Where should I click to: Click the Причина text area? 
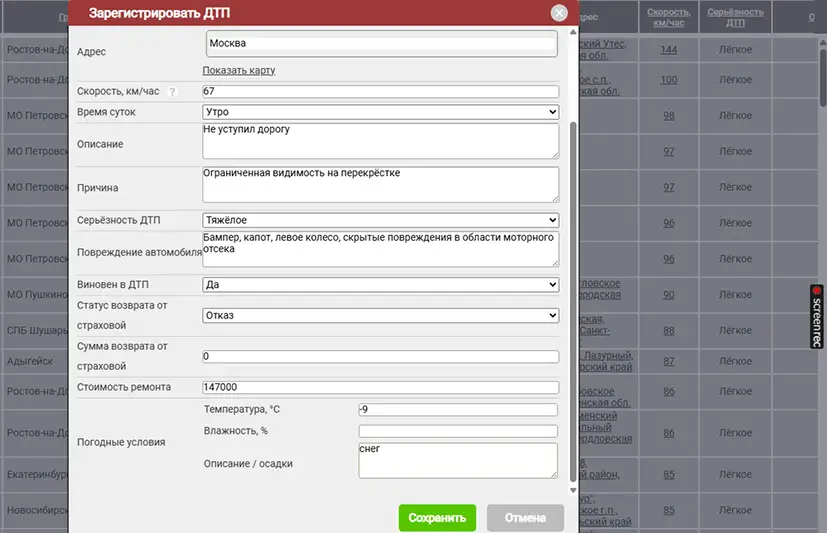point(380,184)
